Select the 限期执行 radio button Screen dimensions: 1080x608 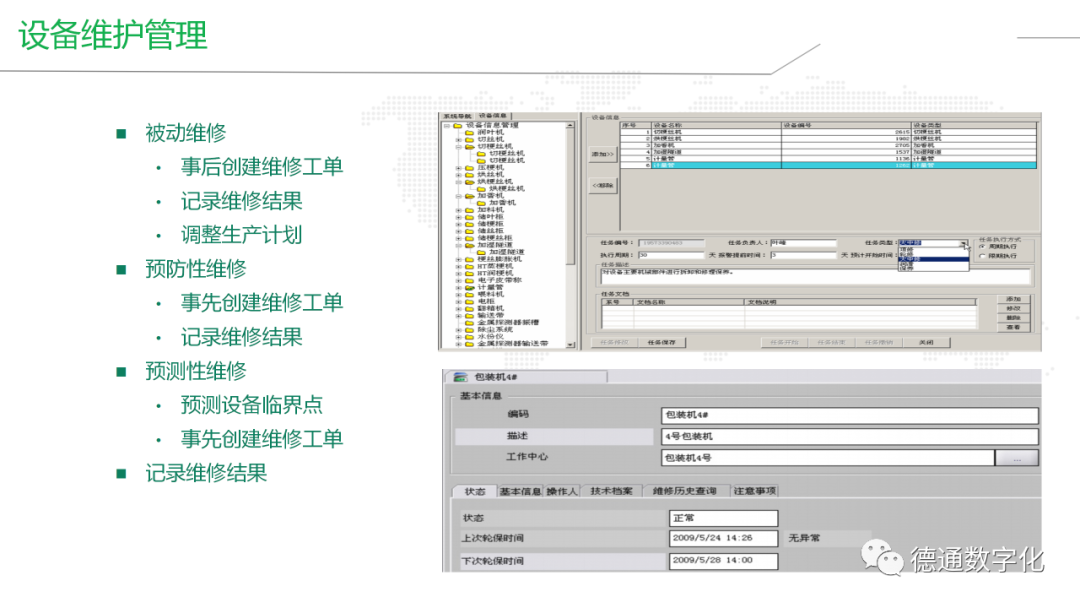981,256
